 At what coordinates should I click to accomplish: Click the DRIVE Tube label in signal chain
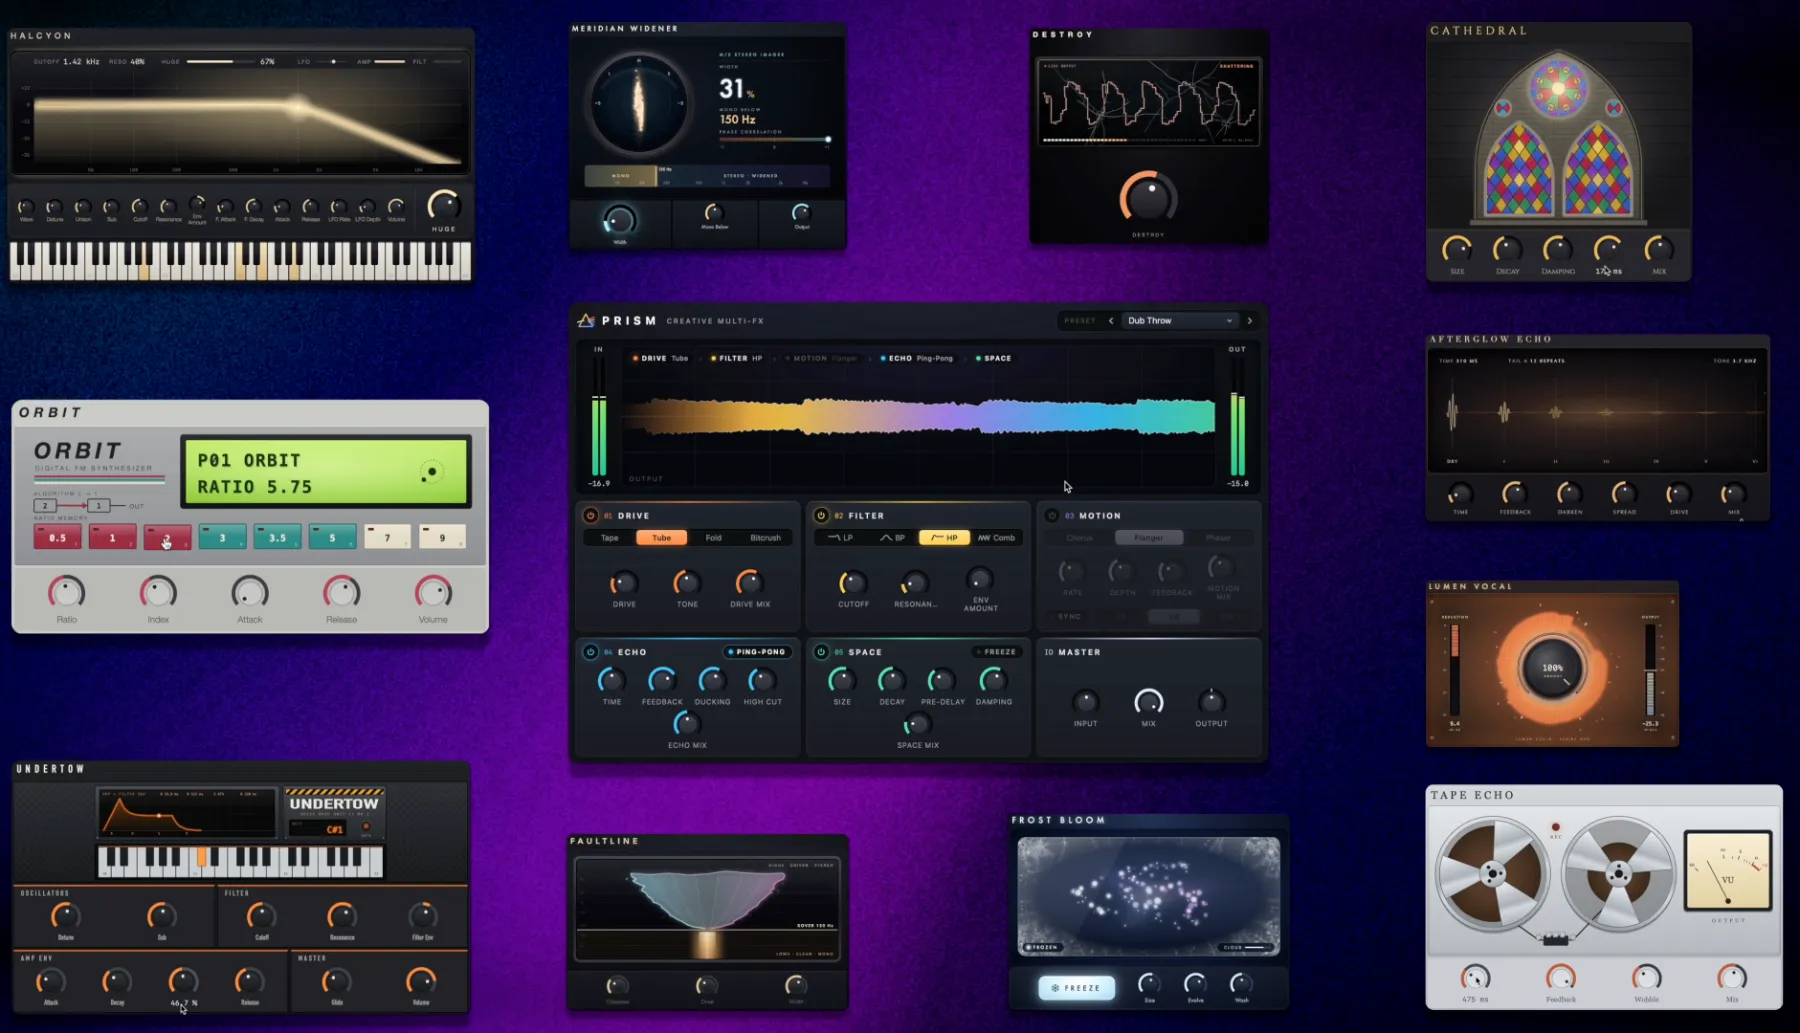tap(660, 358)
